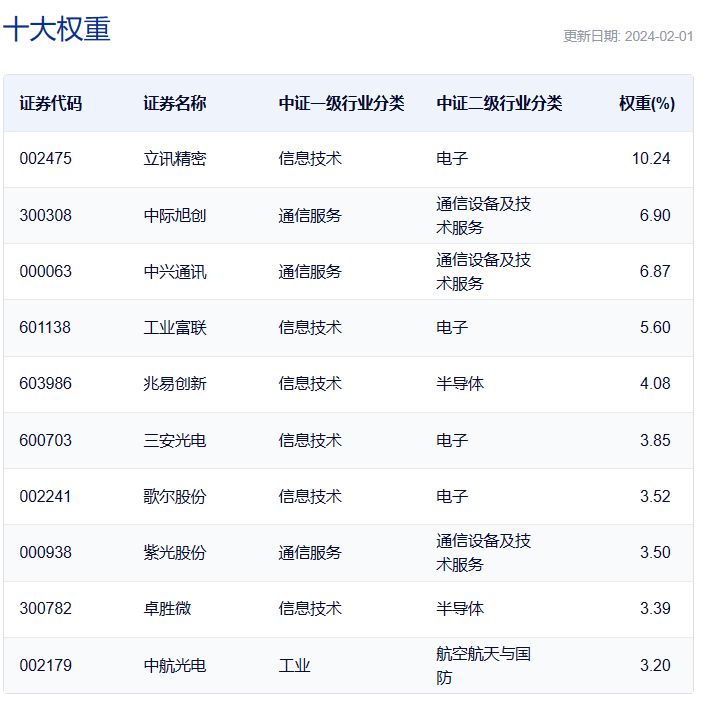Select the 中航光电 stock name
The image size is (705, 702).
click(x=175, y=666)
